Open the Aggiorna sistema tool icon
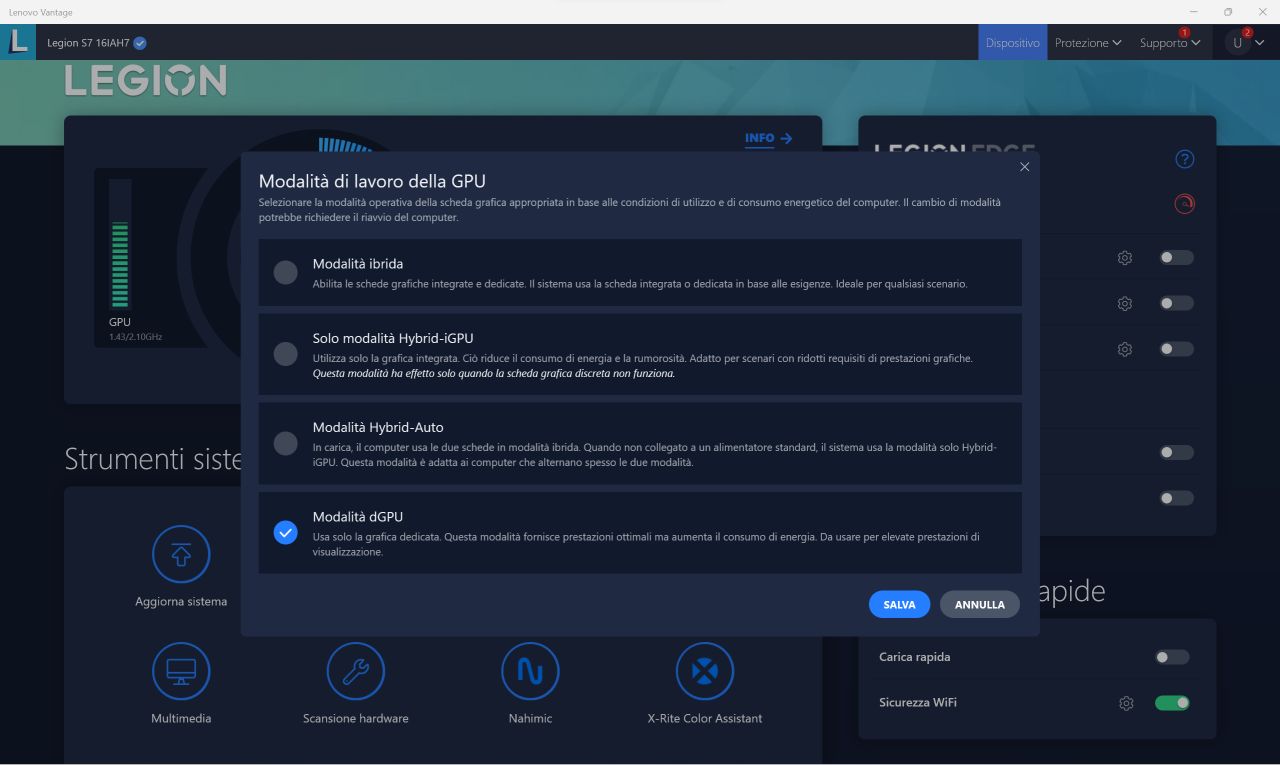1280x765 pixels. pyautogui.click(x=181, y=554)
